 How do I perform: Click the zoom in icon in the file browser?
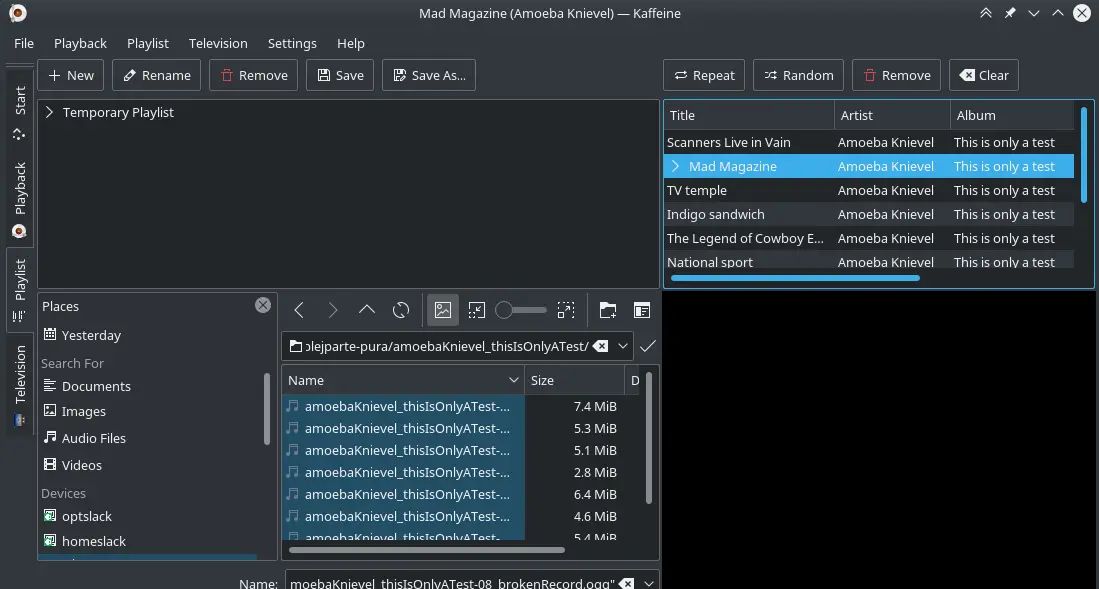(x=566, y=310)
